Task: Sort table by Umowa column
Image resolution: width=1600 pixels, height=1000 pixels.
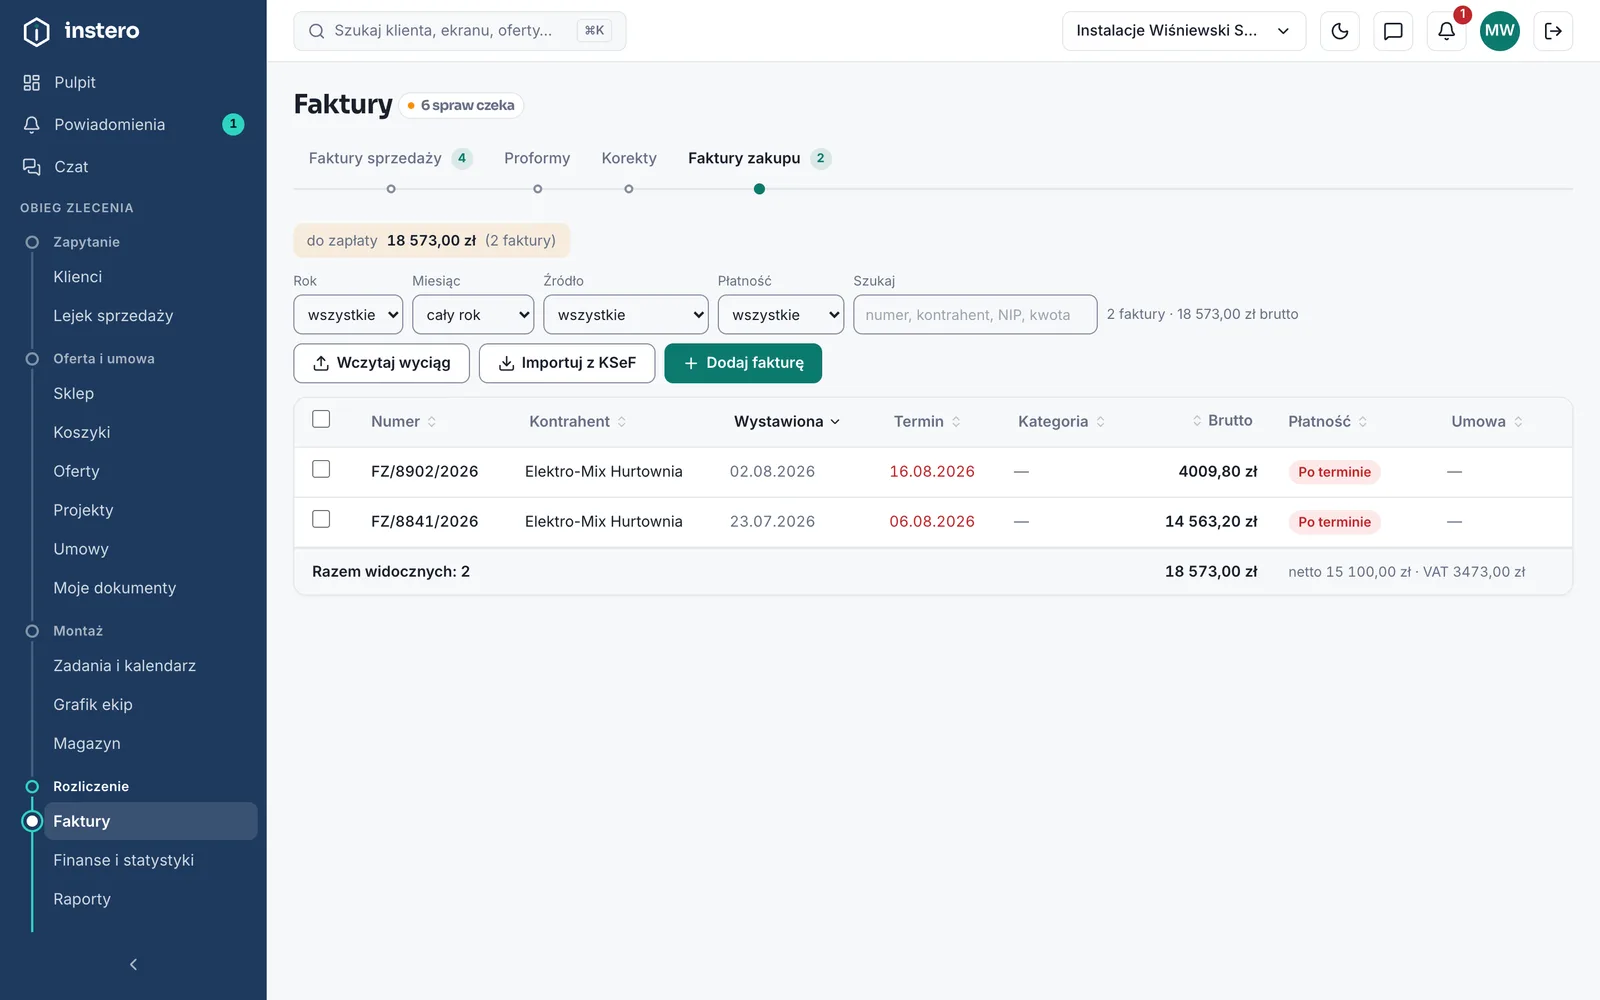Action: [1486, 421]
